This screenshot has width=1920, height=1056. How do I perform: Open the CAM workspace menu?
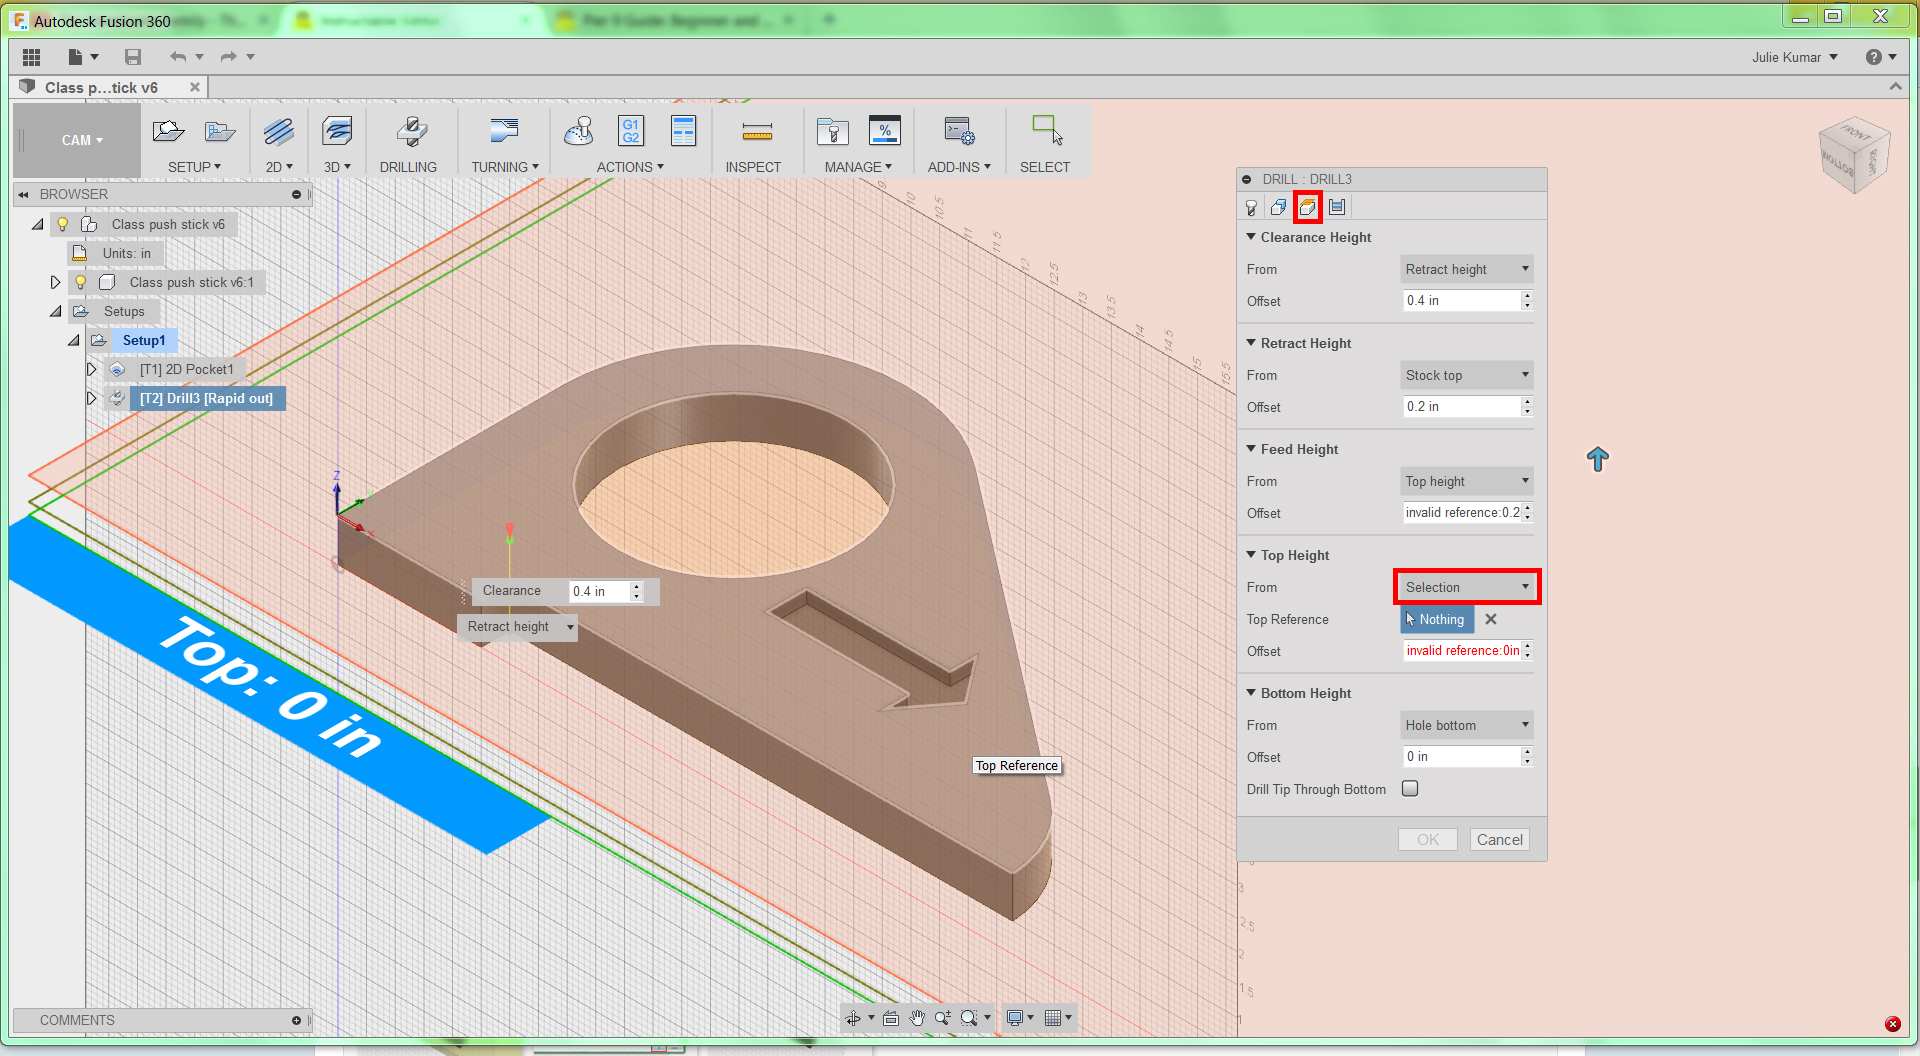coord(81,140)
